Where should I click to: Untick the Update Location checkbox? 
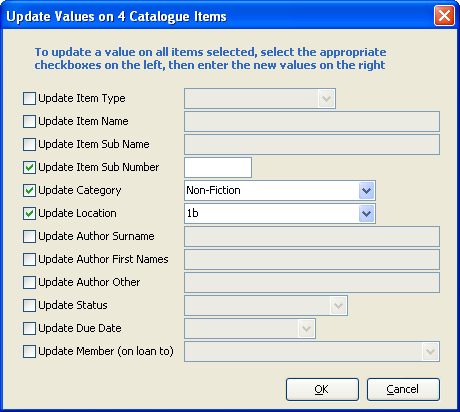(x=29, y=213)
